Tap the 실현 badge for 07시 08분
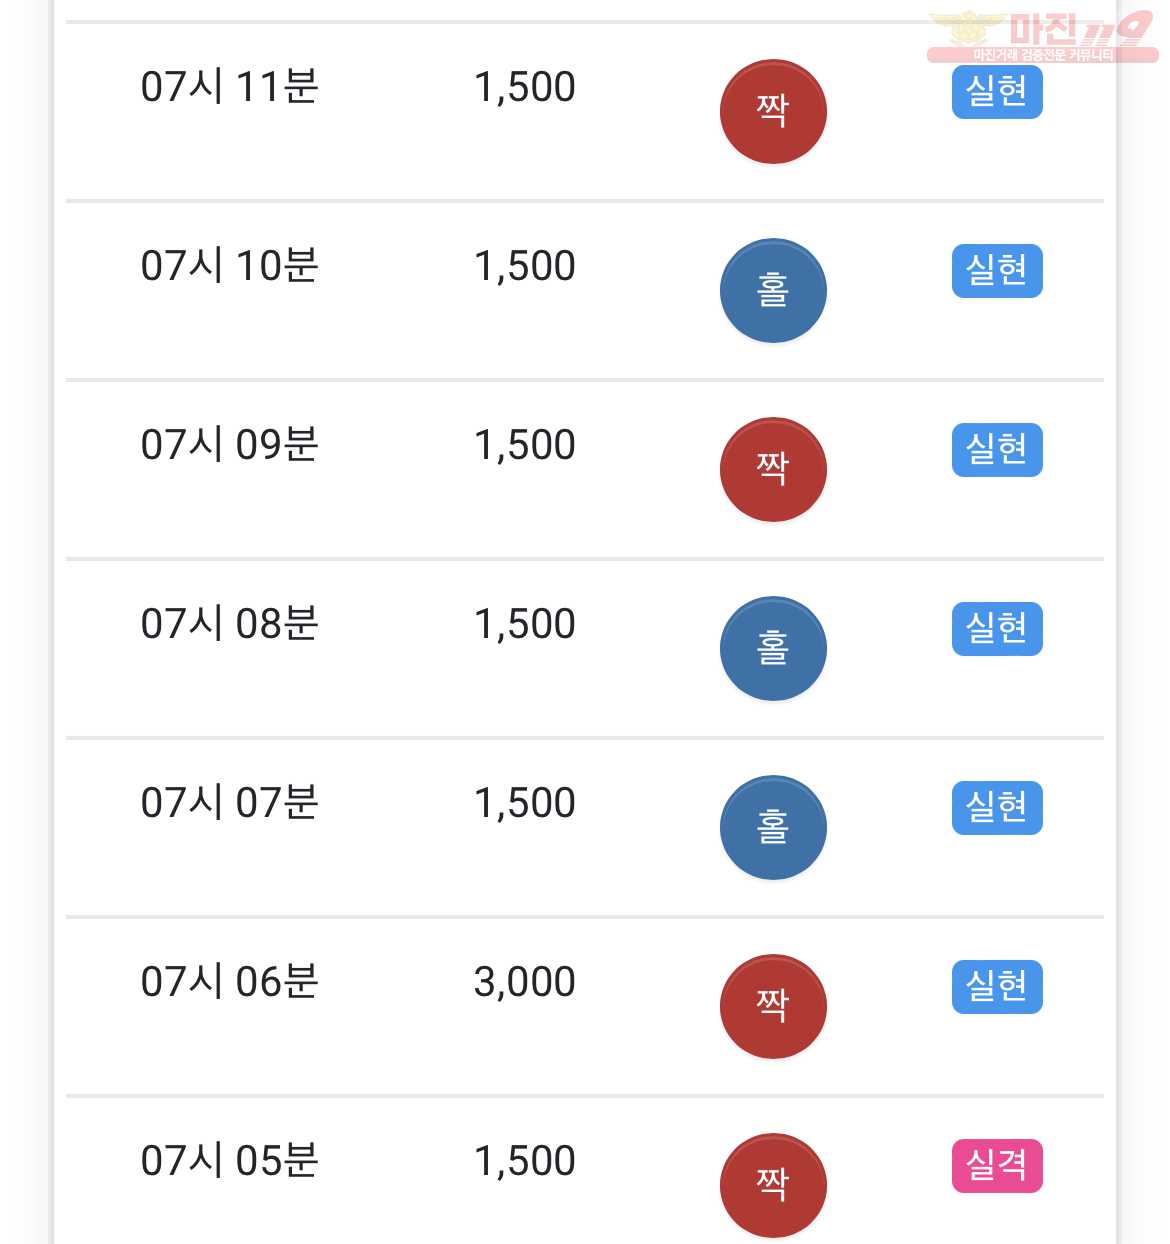1170x1244 pixels. coord(997,629)
